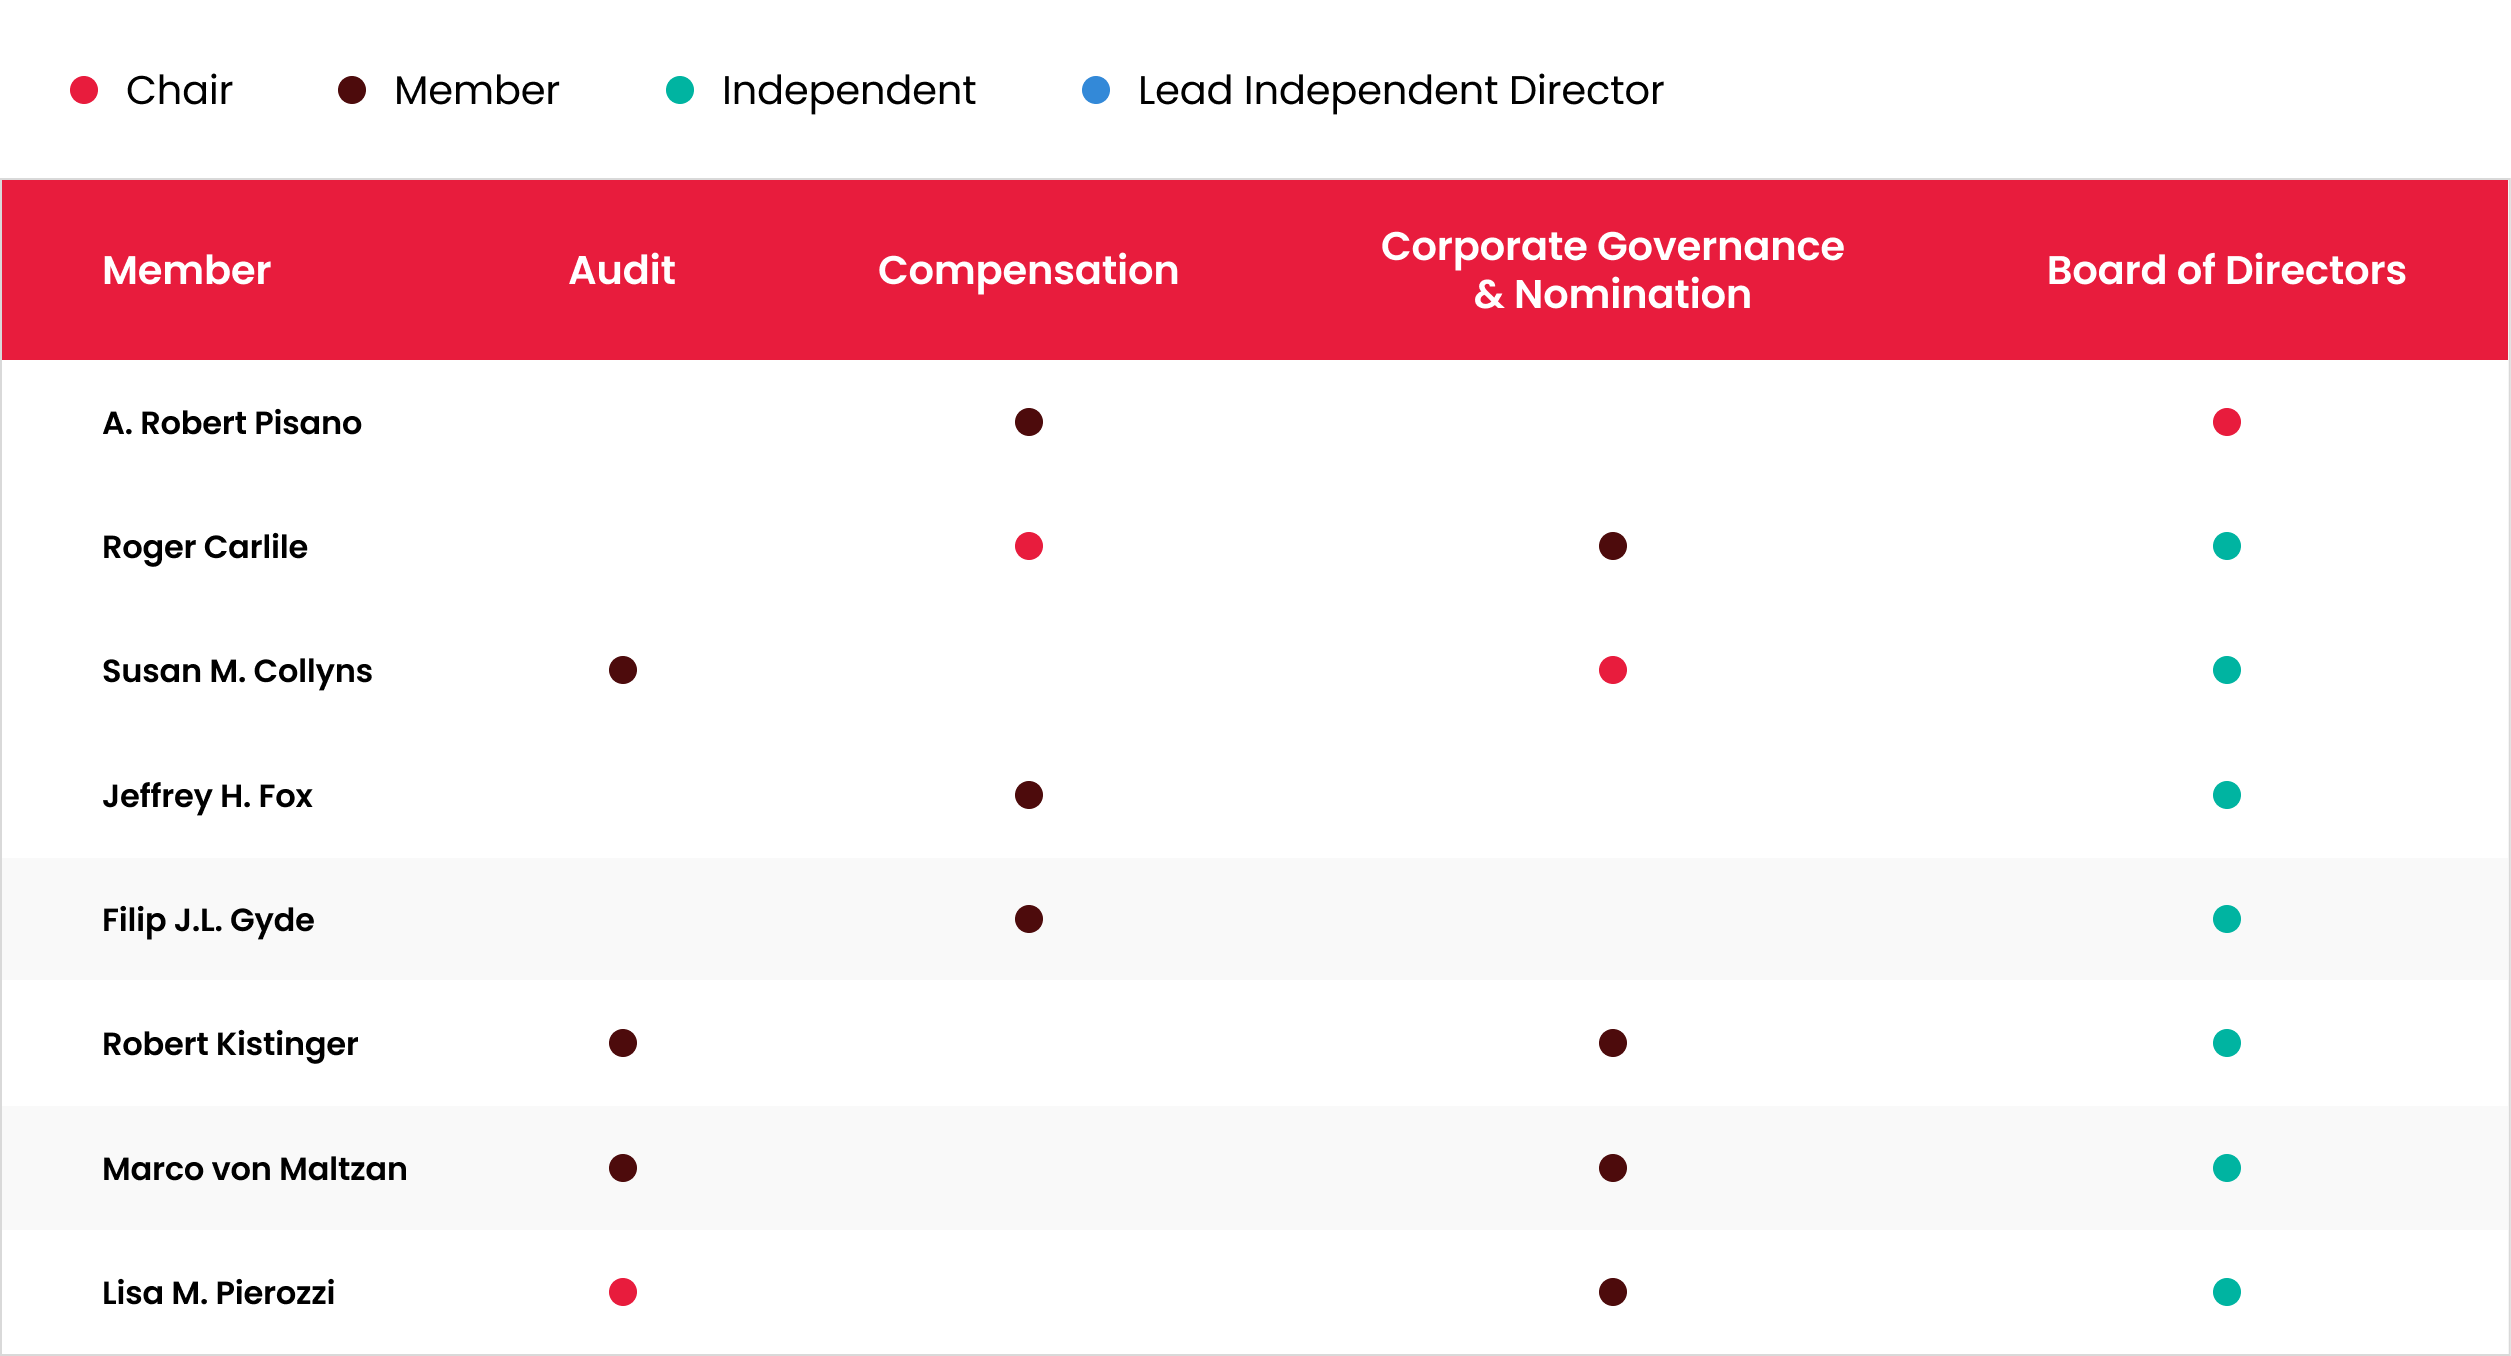Image resolution: width=2511 pixels, height=1356 pixels.
Task: Click Filip J.L. Gyde's Board independent dot
Action: [x=2226, y=919]
